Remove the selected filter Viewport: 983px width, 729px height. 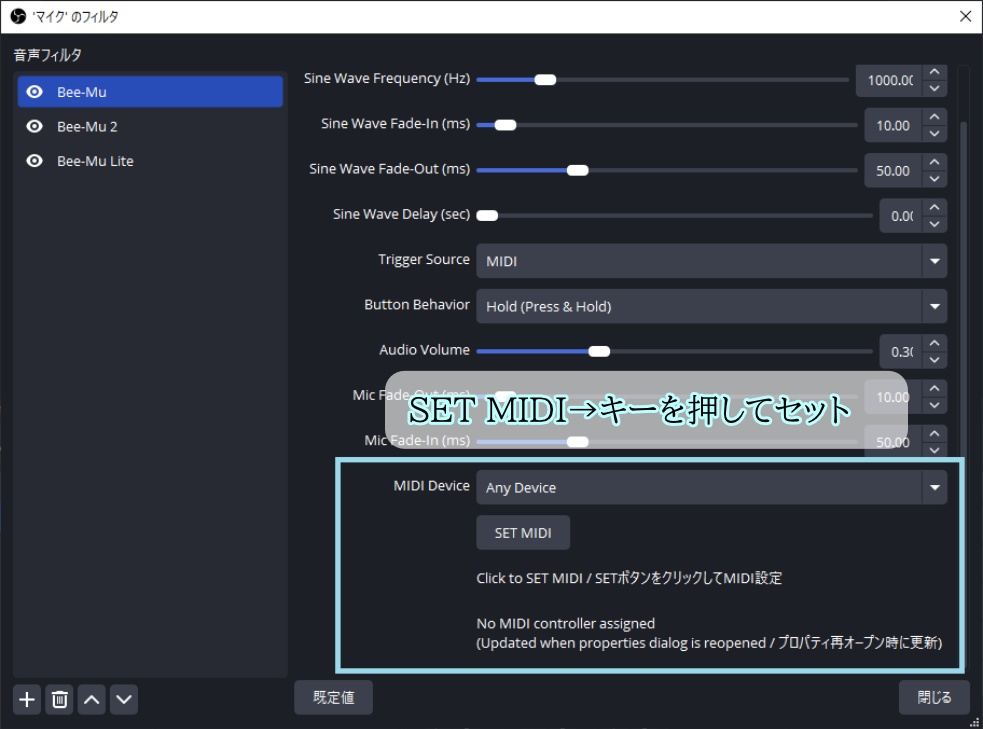(x=59, y=699)
